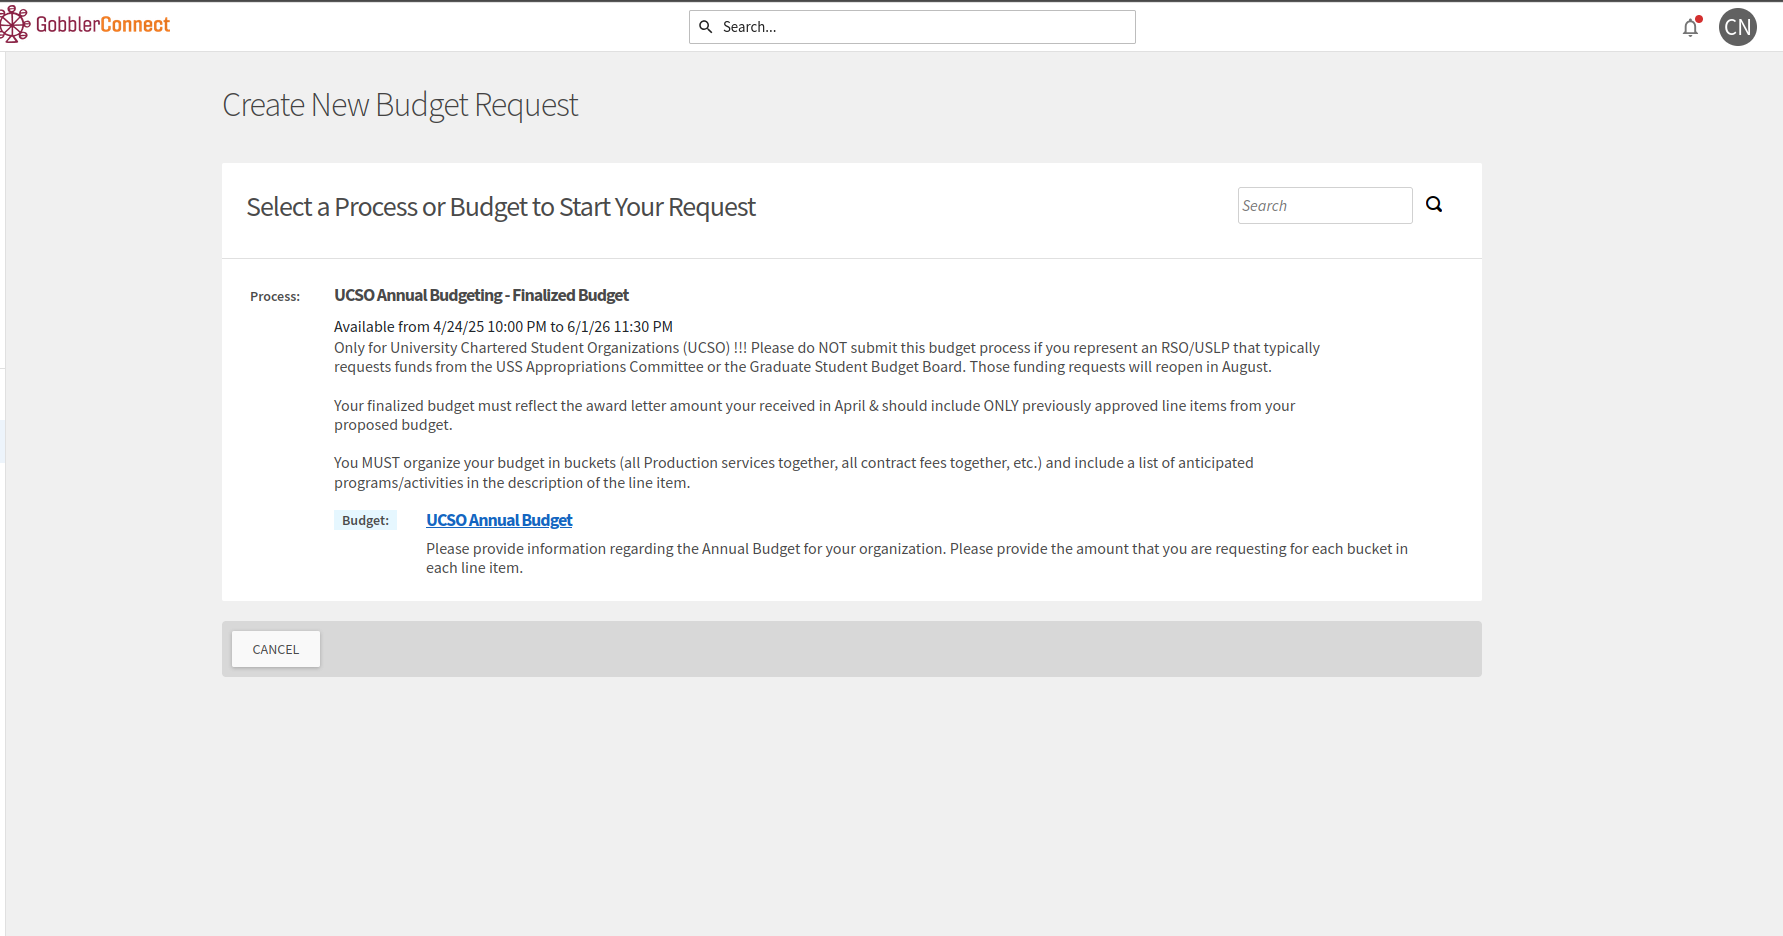The image size is (1783, 936).
Task: Click the magnifier icon beside process search
Action: point(1434,205)
